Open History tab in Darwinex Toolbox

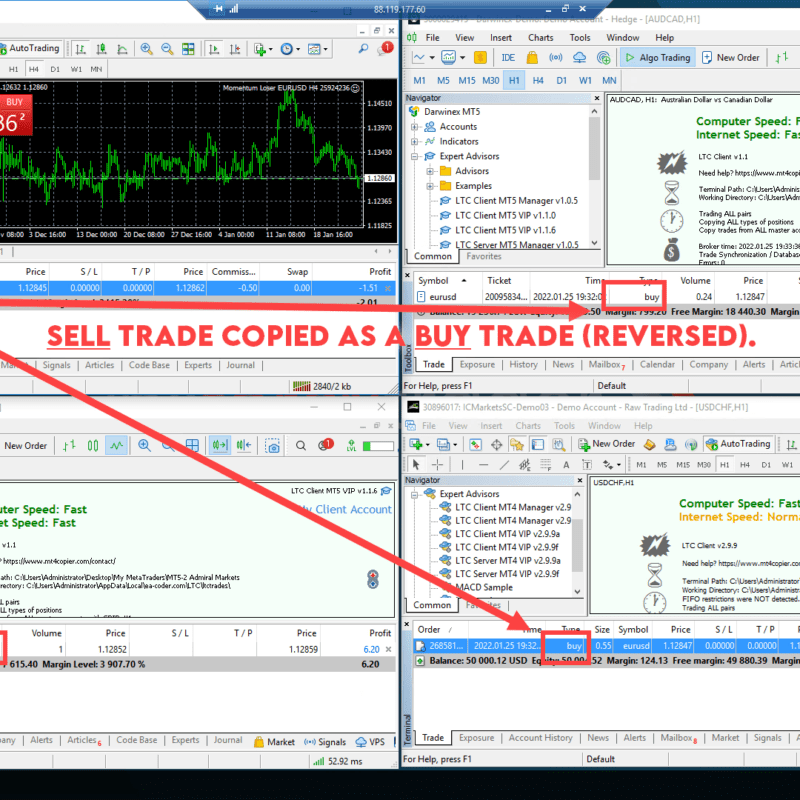pyautogui.click(x=523, y=365)
